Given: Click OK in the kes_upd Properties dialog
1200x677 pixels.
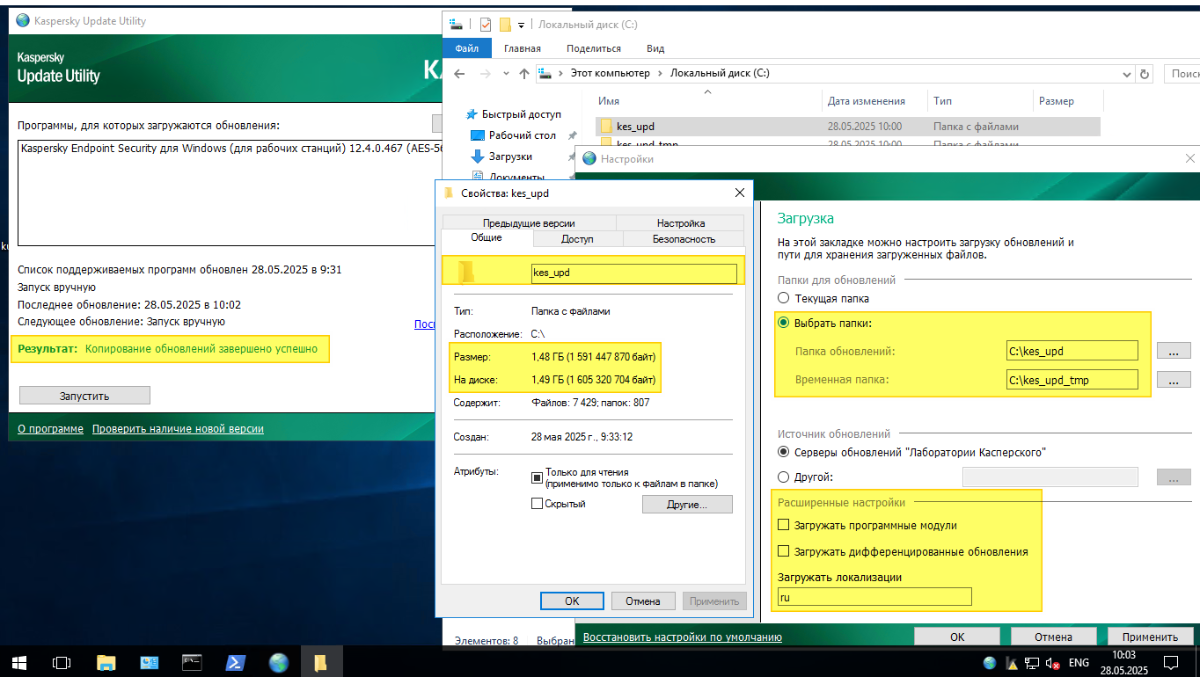Looking at the screenshot, I should [572, 601].
